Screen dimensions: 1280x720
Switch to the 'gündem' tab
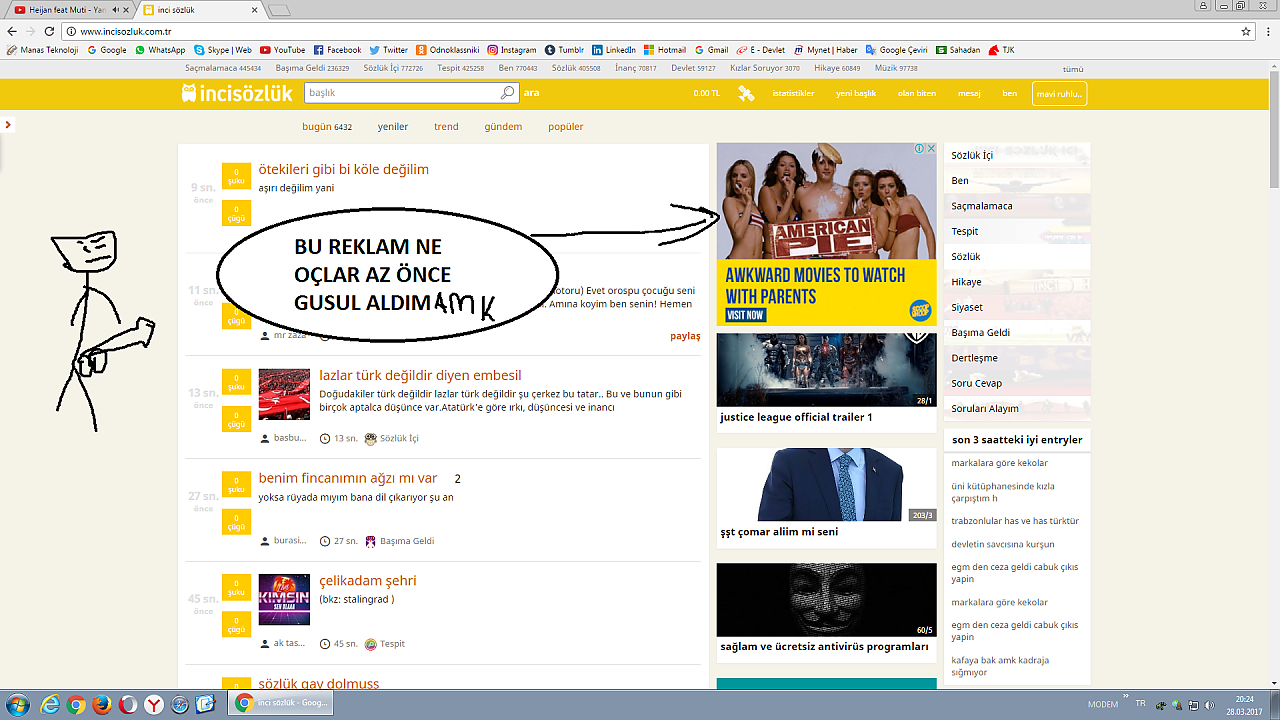pyautogui.click(x=503, y=127)
